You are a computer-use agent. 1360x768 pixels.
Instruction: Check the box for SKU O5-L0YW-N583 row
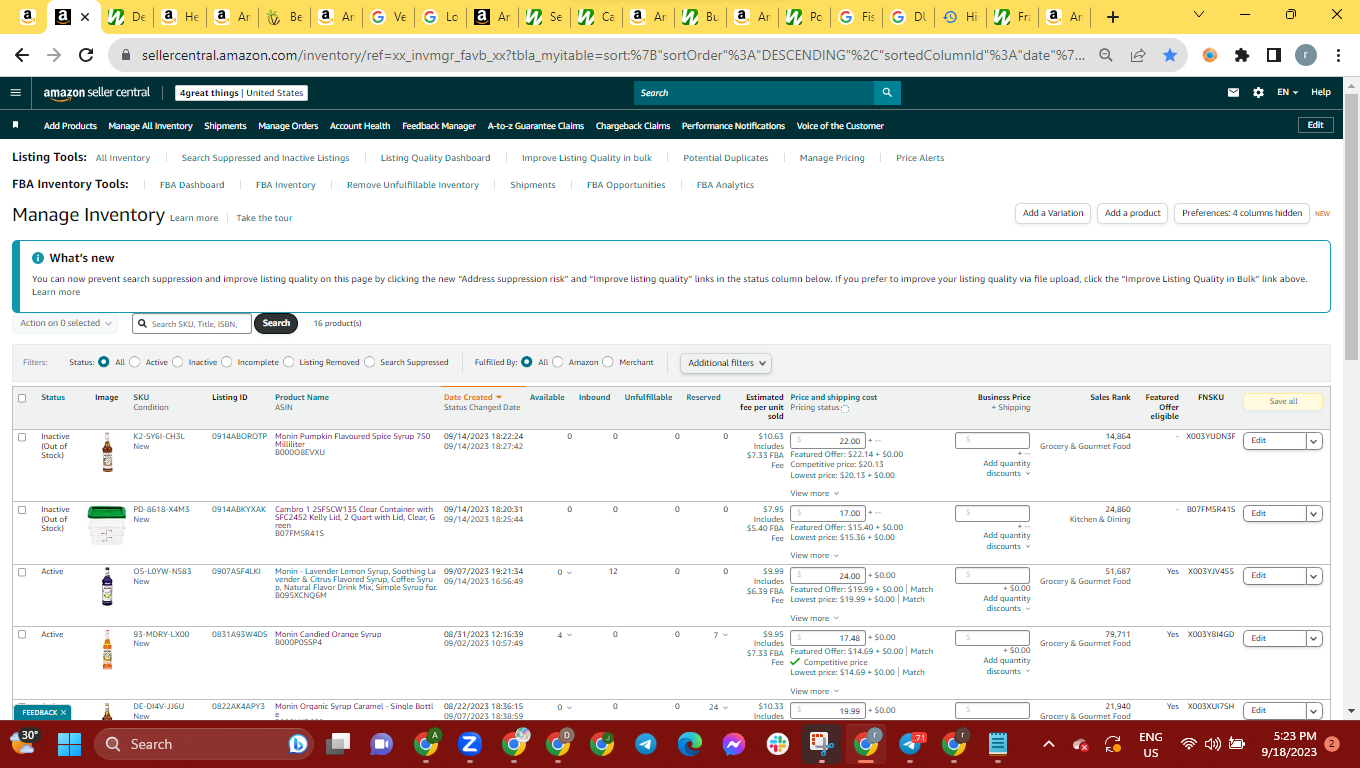pos(22,572)
